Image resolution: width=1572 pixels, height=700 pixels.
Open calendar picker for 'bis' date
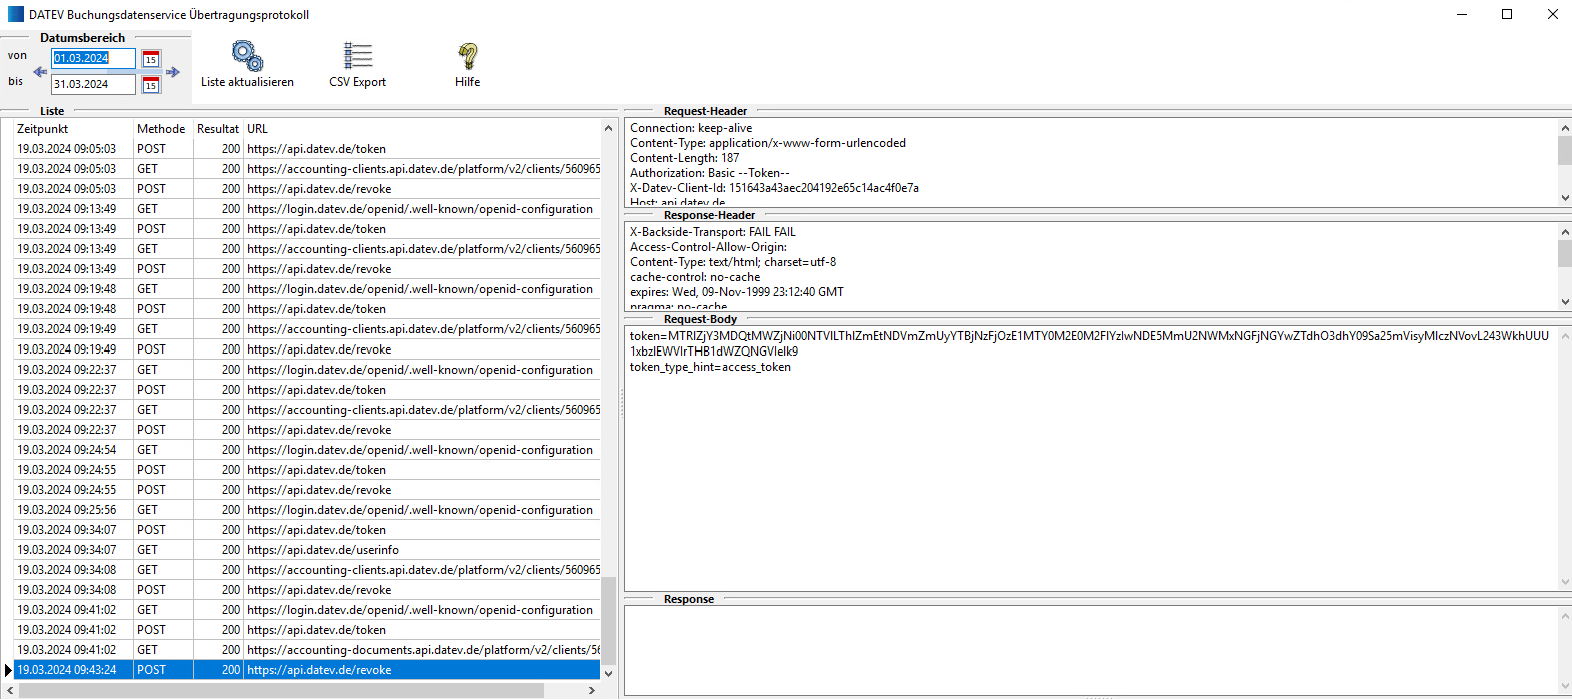tap(151, 85)
